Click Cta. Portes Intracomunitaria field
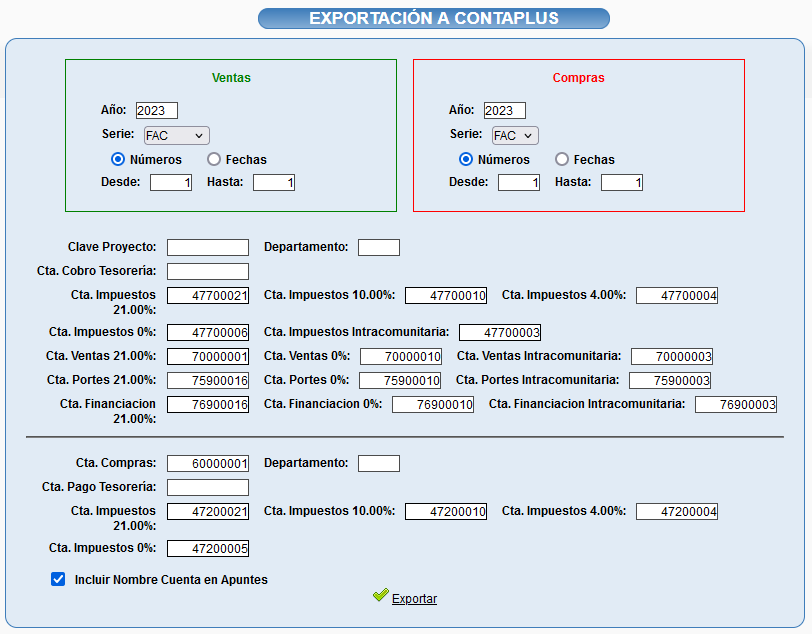Screen dimensions: 812x634 (x=670, y=381)
